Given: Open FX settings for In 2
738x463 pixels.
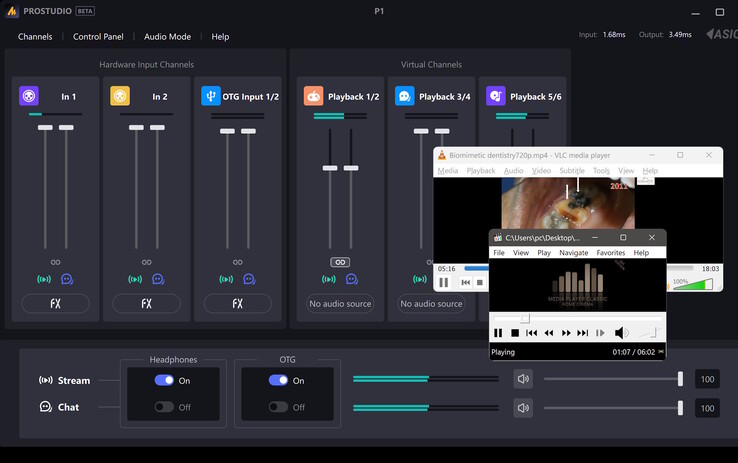Looking at the screenshot, I should [146, 303].
